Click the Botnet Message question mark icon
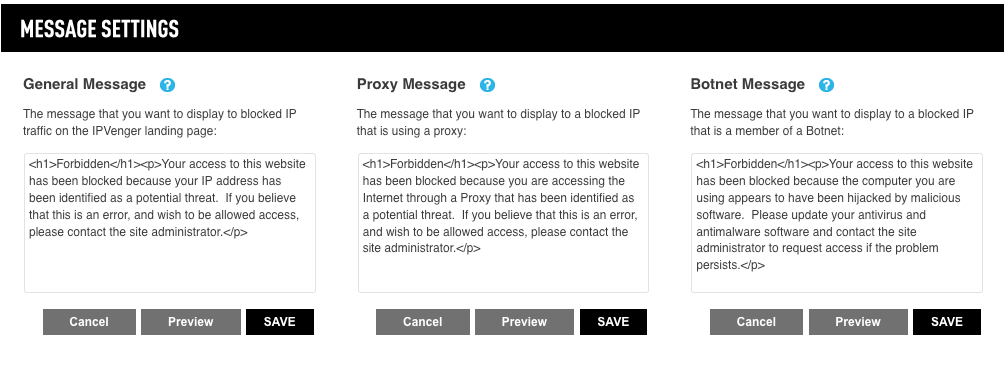1006x370 pixels. [826, 85]
